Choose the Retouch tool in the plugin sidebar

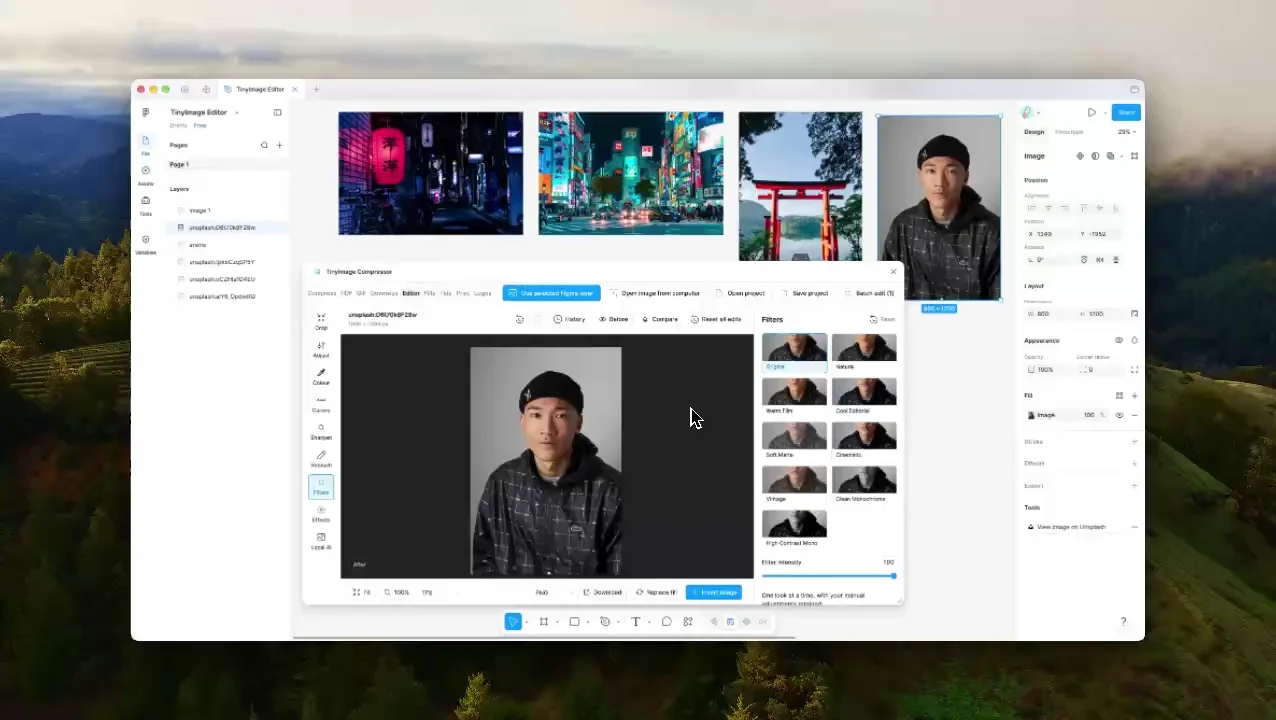point(321,459)
